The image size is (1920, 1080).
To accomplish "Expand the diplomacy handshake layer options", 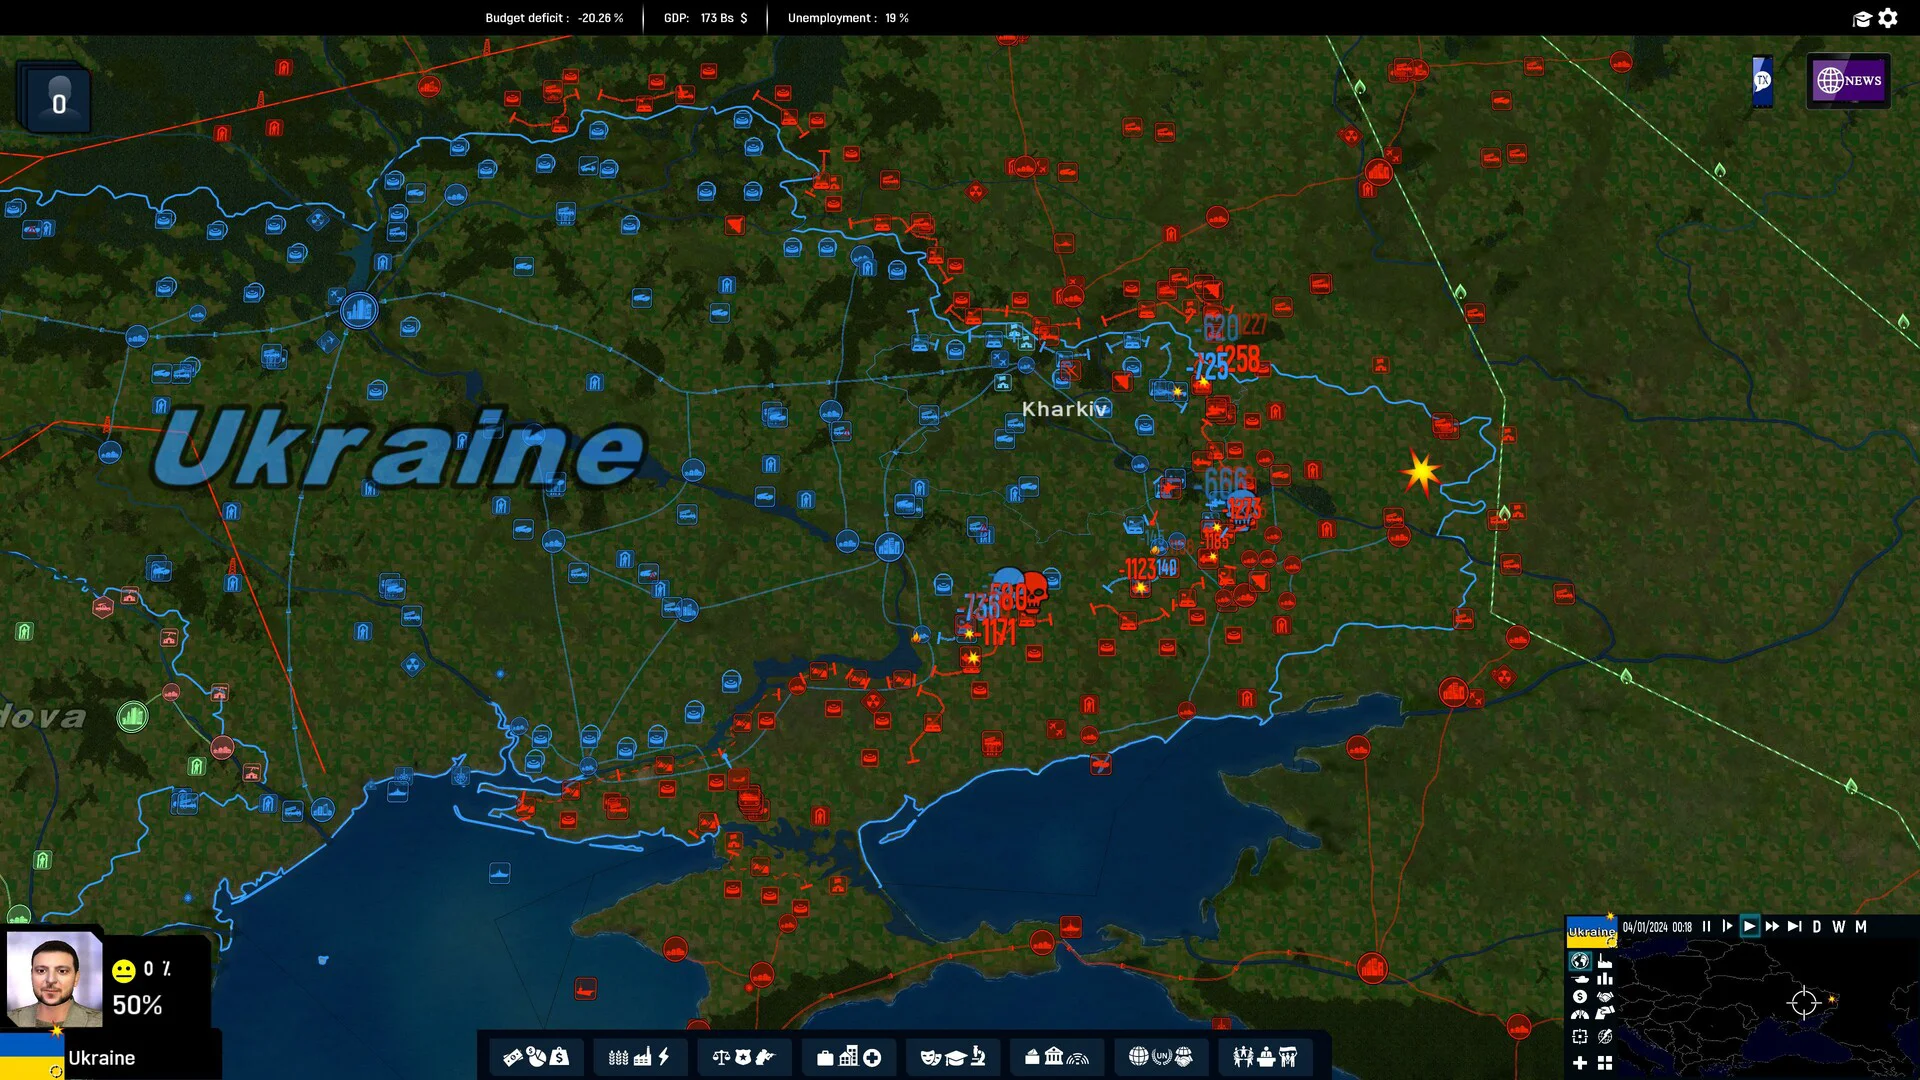I will pos(1607,996).
